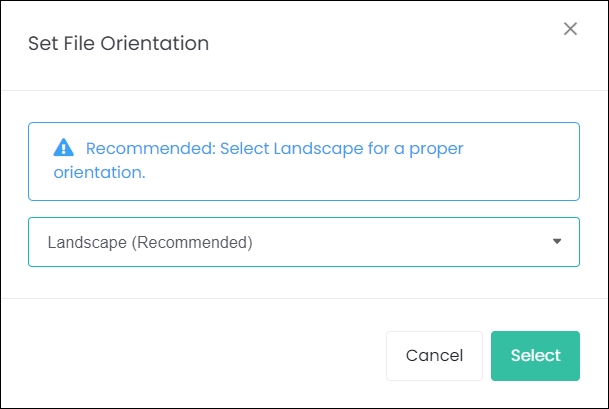Screen dimensions: 609x409
Task: Focus the orientation selection field
Action: (x=304, y=242)
